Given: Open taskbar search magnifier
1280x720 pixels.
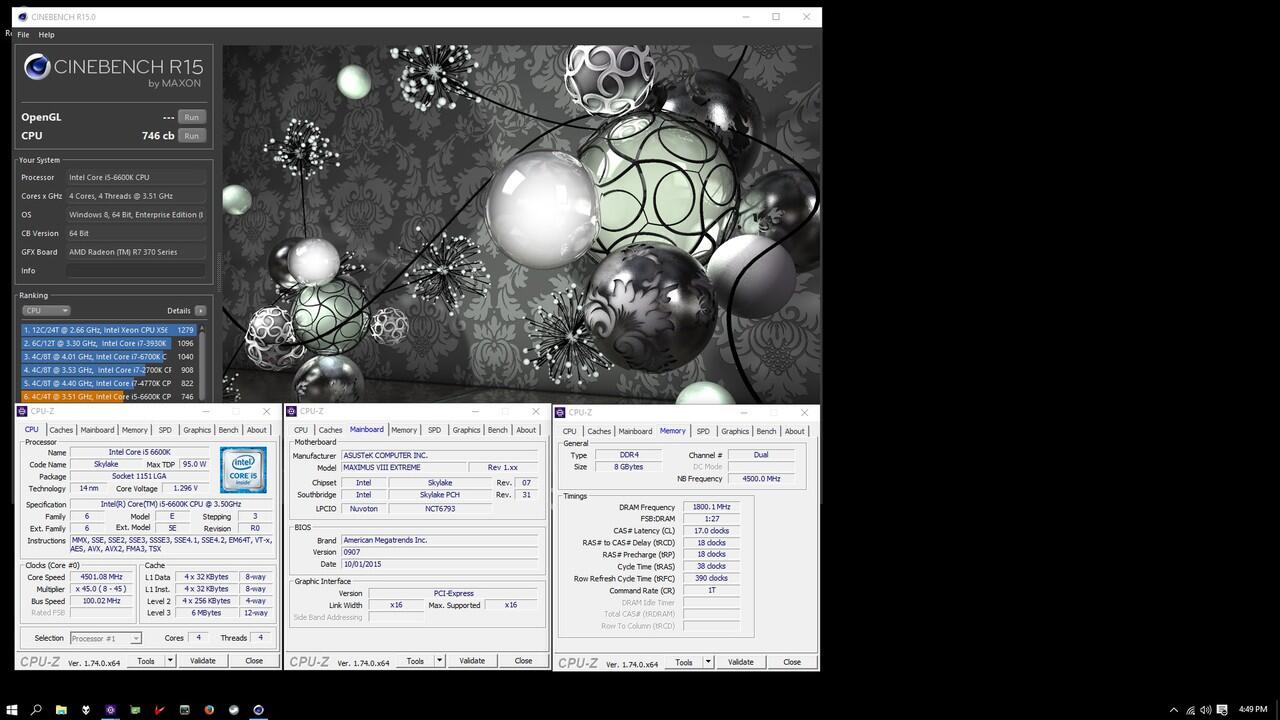Looking at the screenshot, I should [36, 710].
